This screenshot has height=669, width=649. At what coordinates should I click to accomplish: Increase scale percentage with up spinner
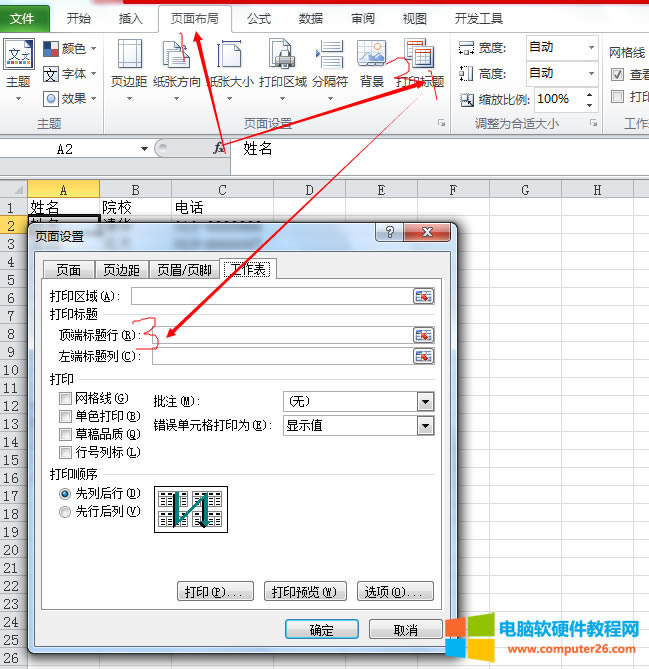click(x=589, y=94)
